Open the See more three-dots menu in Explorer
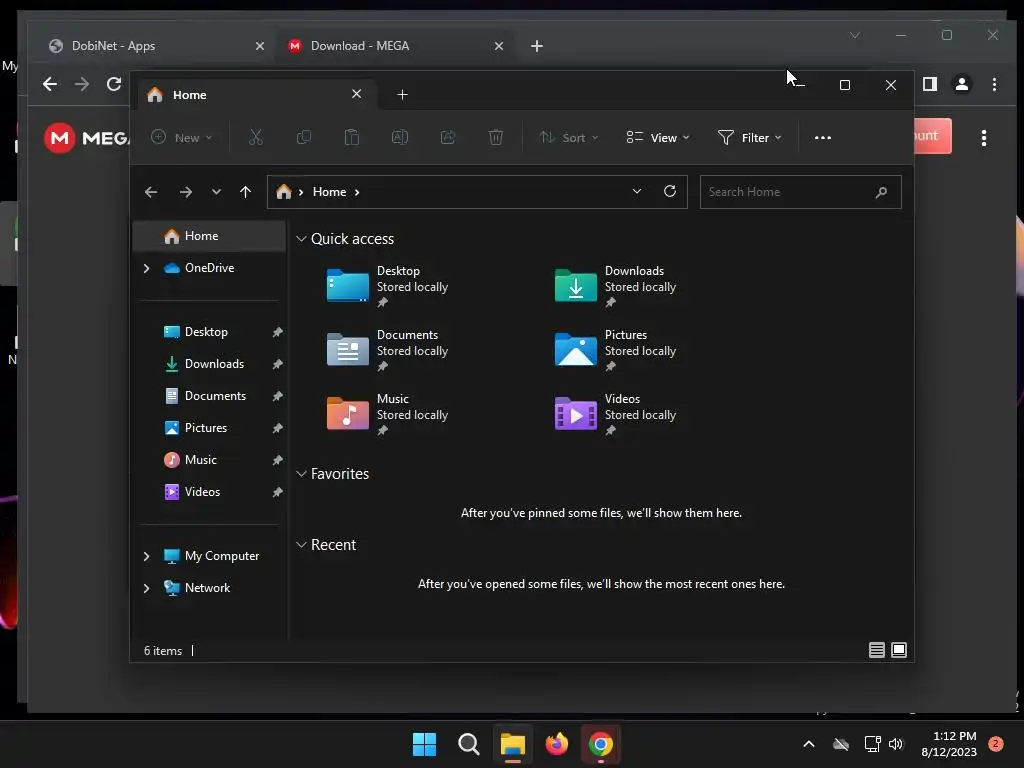Viewport: 1024px width, 768px height. pyautogui.click(x=823, y=138)
